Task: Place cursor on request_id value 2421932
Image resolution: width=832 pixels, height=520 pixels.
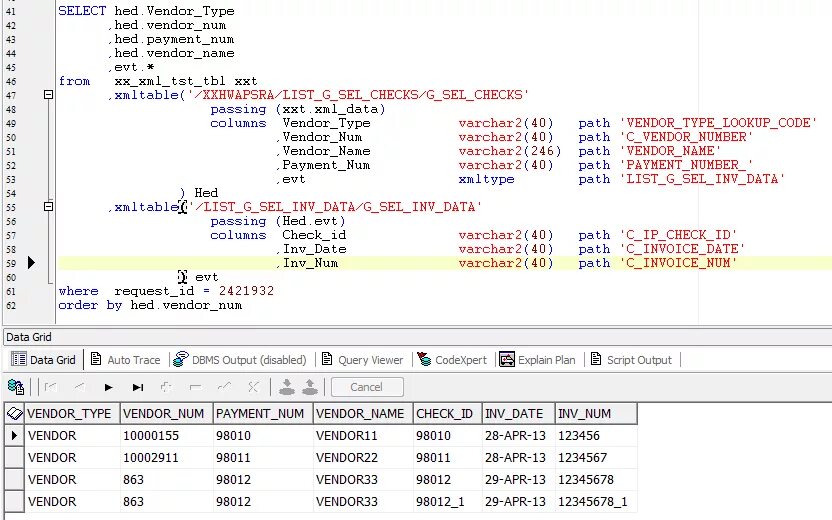Action: tap(246, 291)
